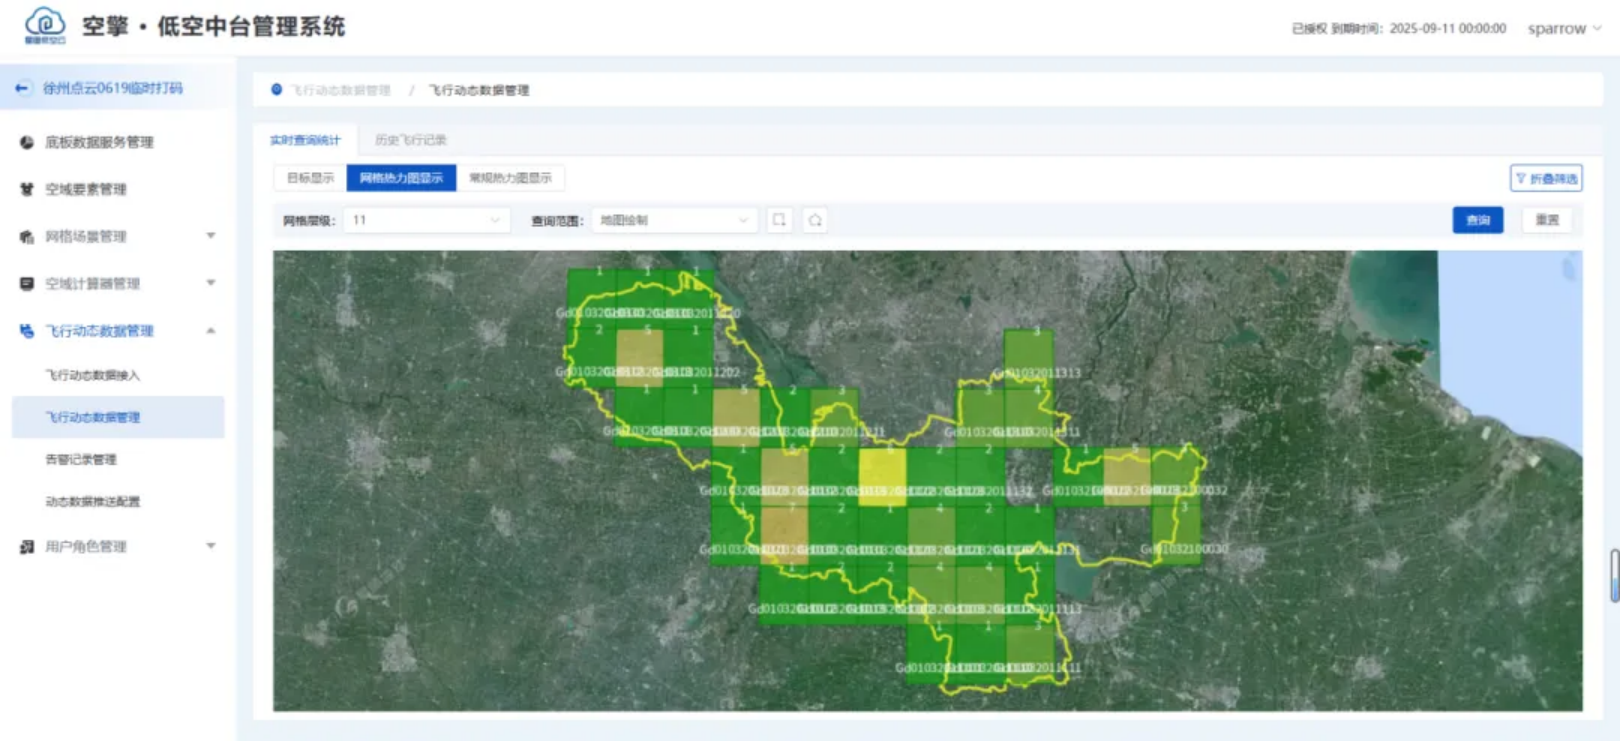Switch to the 历史飞行记录 tab
This screenshot has height=741, width=1620.
410,140
